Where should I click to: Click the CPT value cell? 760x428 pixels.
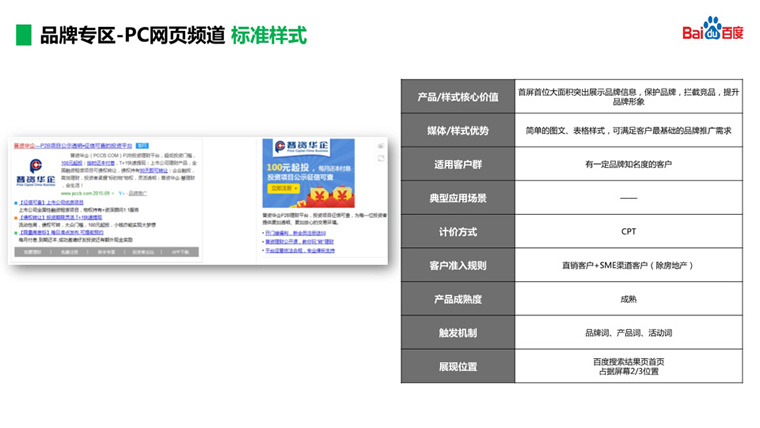(x=629, y=232)
